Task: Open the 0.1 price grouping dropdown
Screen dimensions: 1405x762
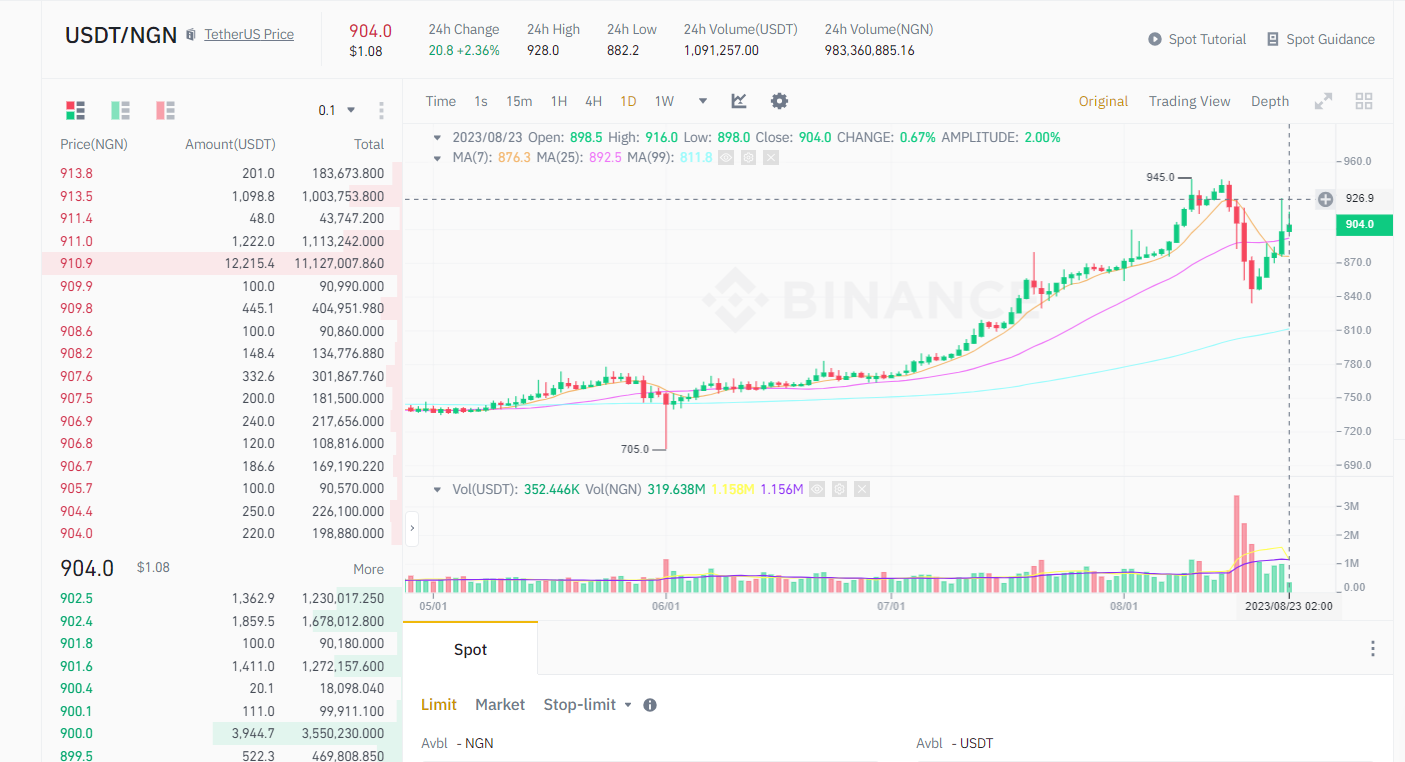Action: (x=336, y=110)
